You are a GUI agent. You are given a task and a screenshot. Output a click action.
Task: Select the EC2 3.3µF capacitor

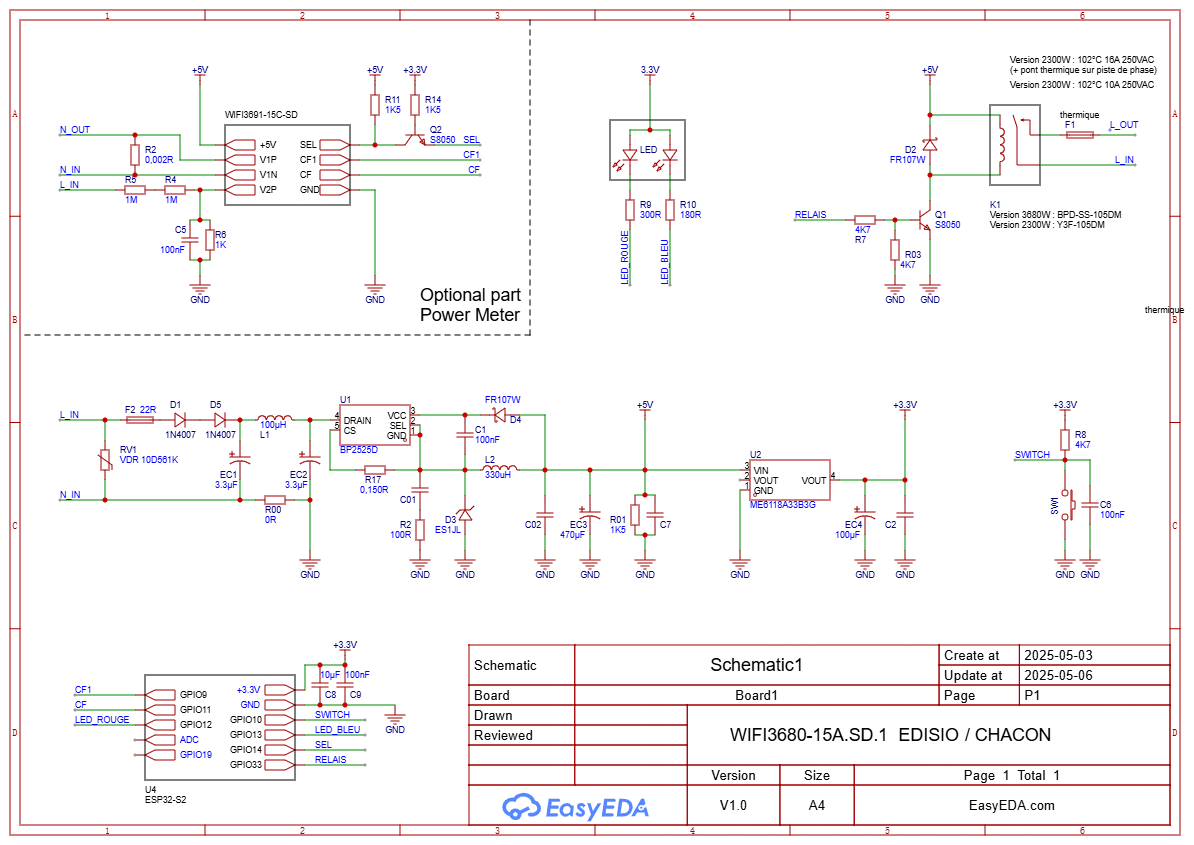310,459
